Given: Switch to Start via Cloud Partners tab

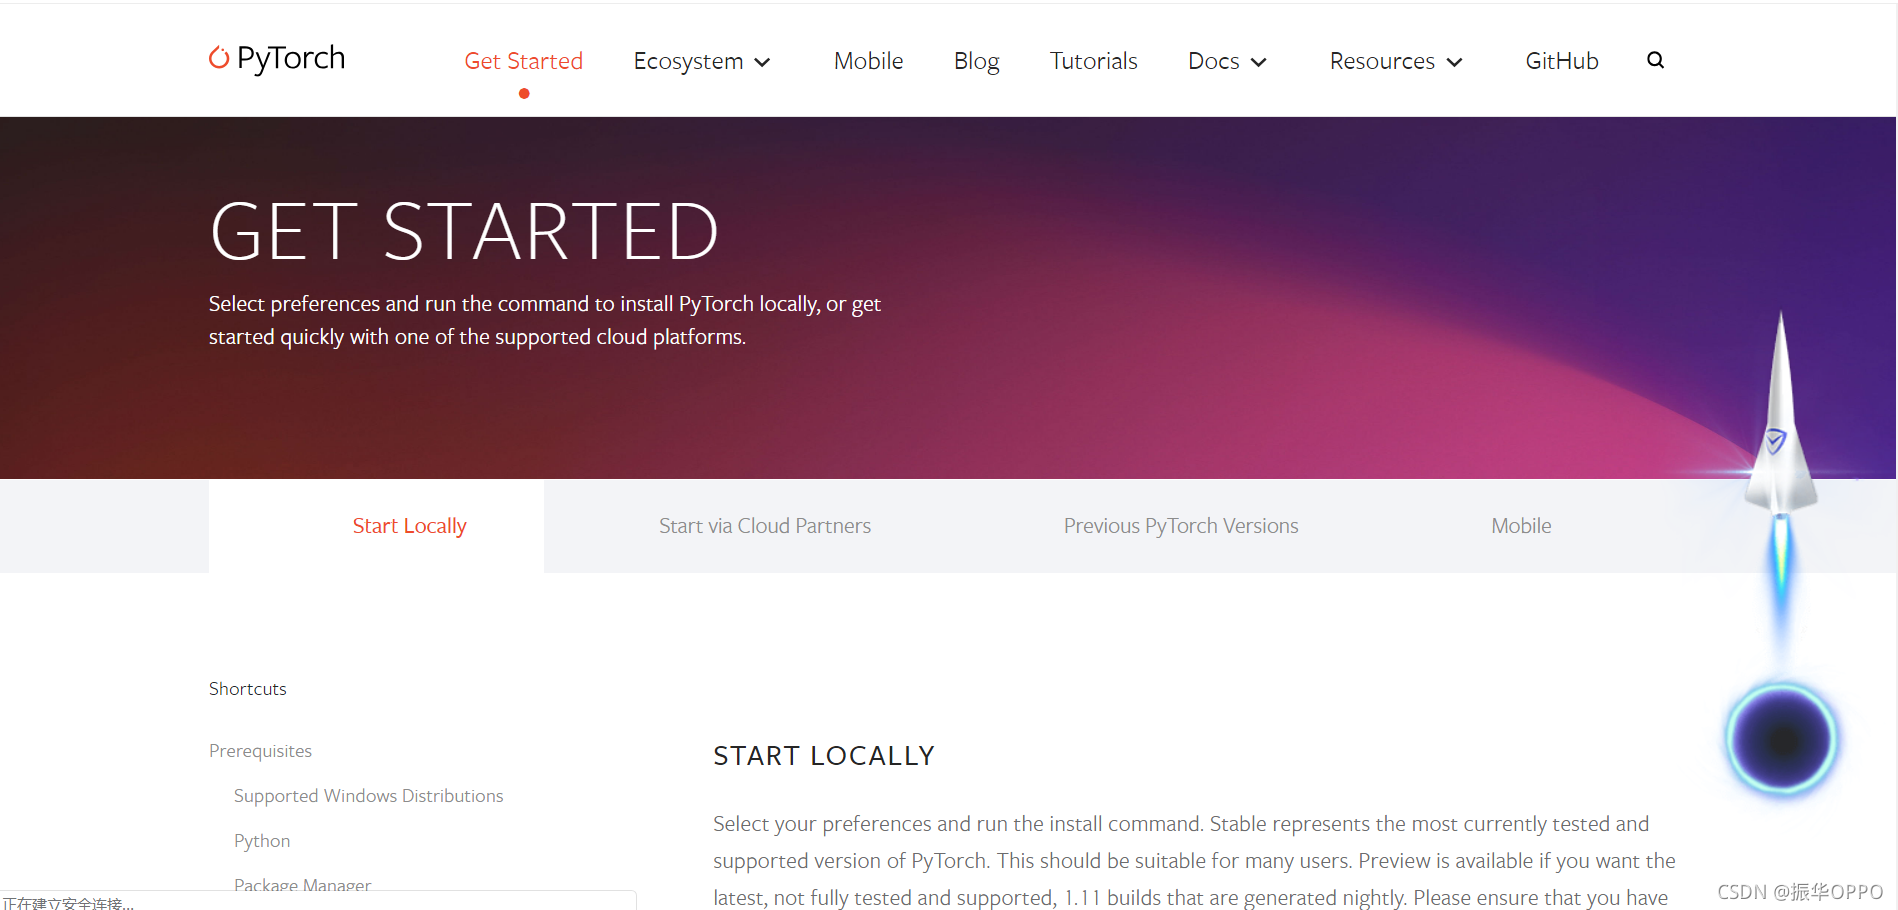Looking at the screenshot, I should (765, 526).
